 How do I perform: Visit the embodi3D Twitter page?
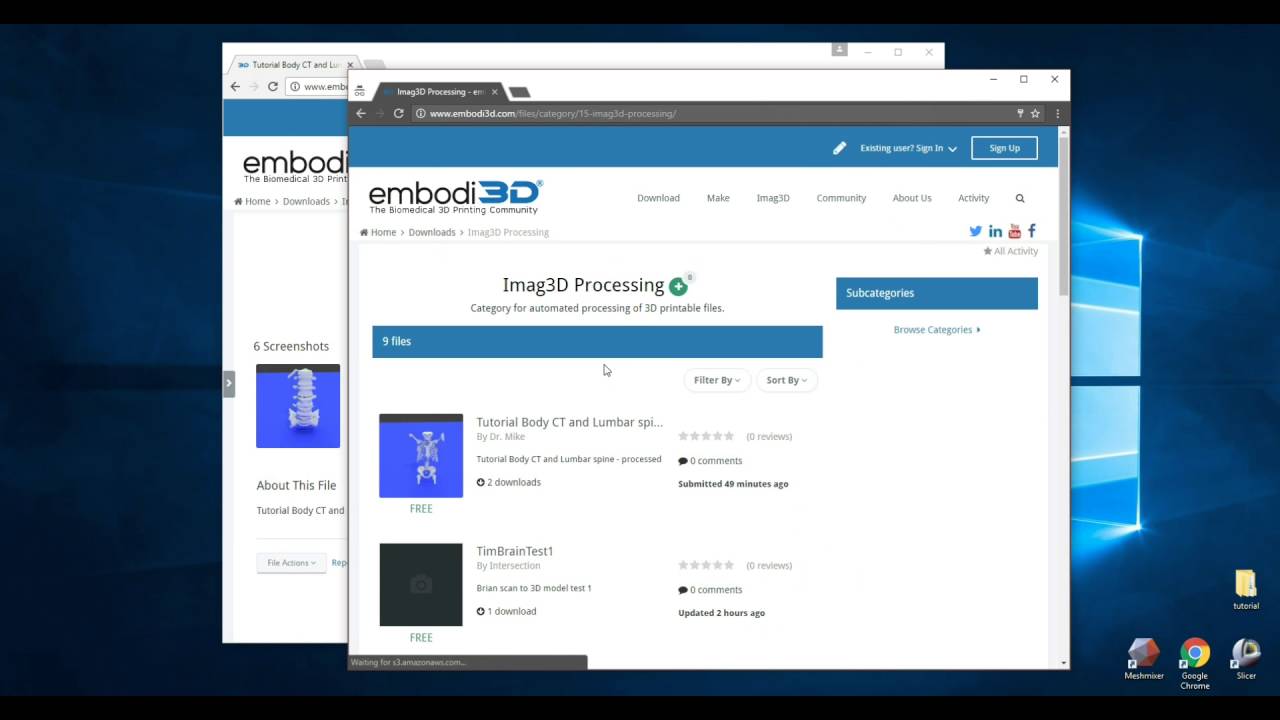point(976,231)
